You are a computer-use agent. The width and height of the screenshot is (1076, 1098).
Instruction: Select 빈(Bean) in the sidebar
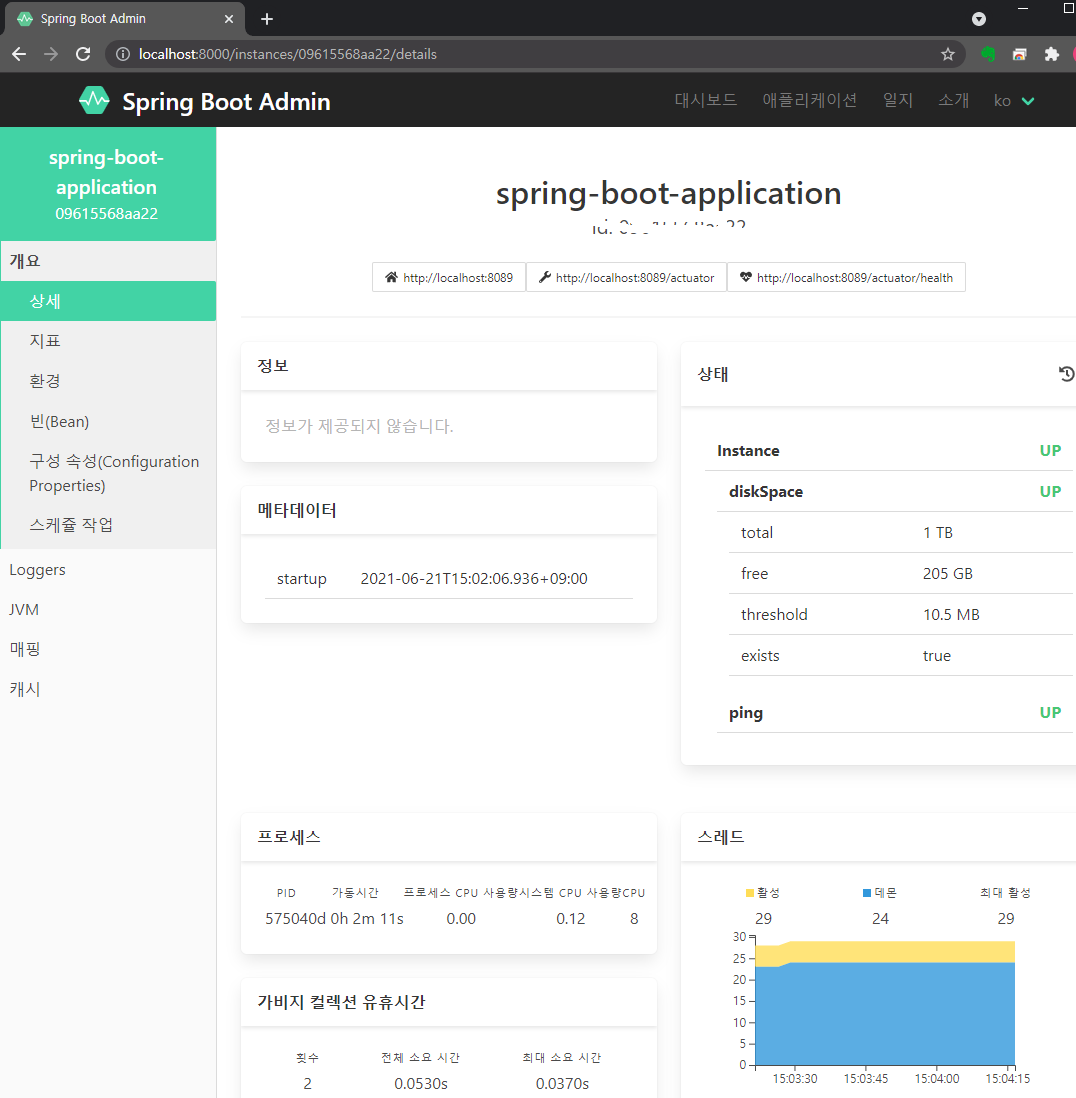tap(109, 422)
